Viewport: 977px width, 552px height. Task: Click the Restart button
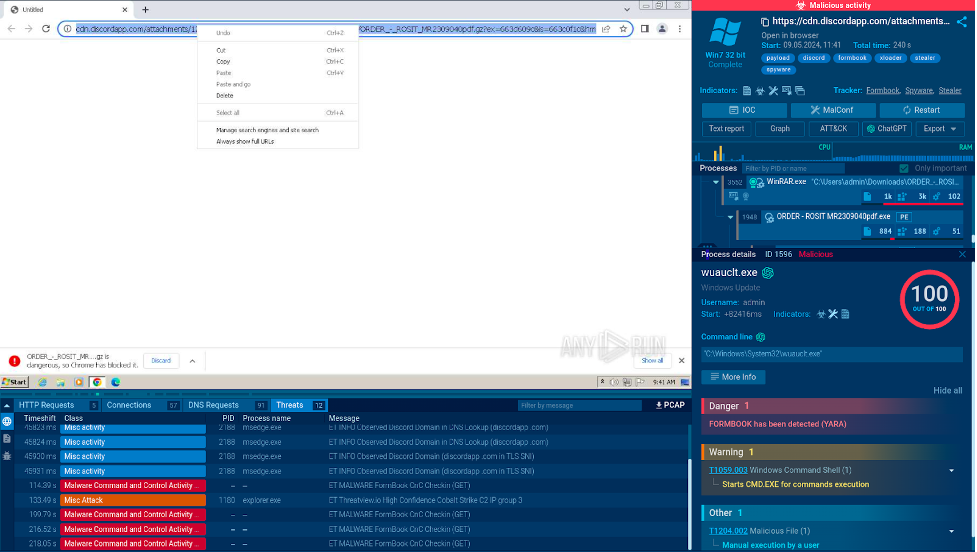coord(922,110)
